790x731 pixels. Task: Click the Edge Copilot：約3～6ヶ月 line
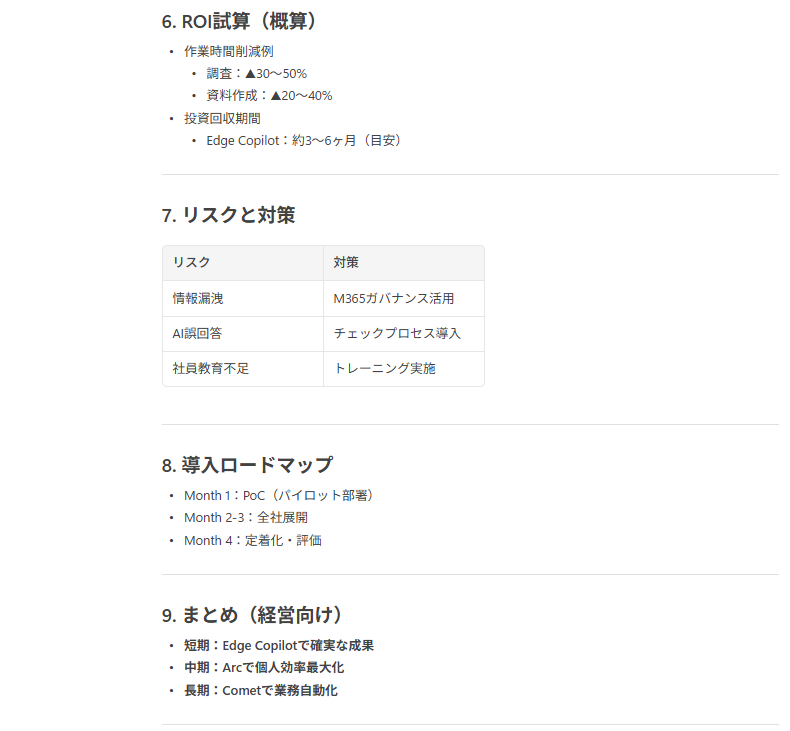[x=305, y=141]
